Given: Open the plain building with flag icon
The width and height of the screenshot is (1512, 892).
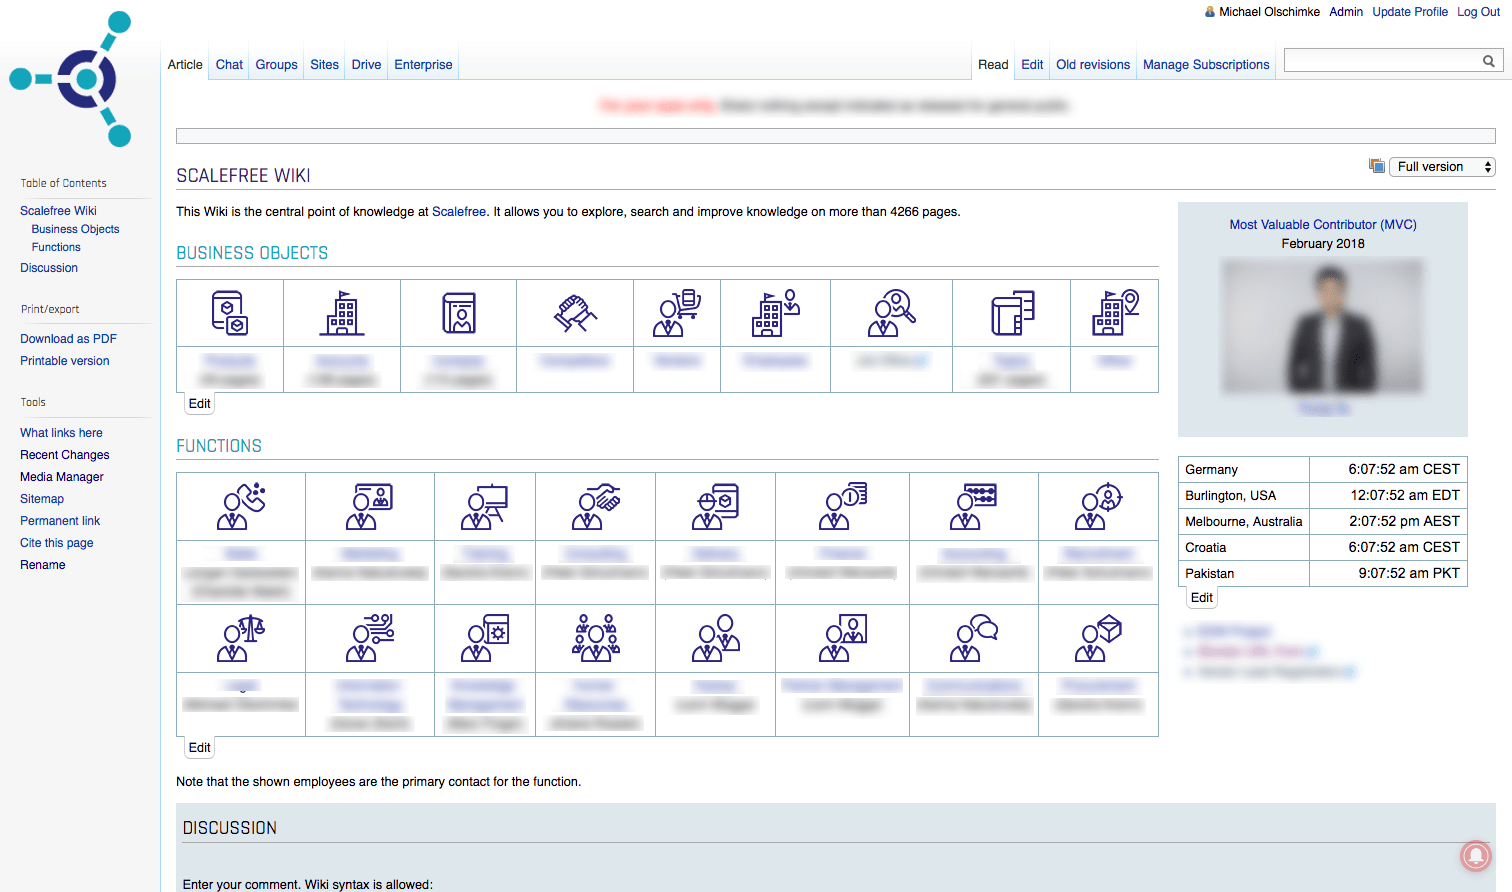Looking at the screenshot, I should click(342, 313).
